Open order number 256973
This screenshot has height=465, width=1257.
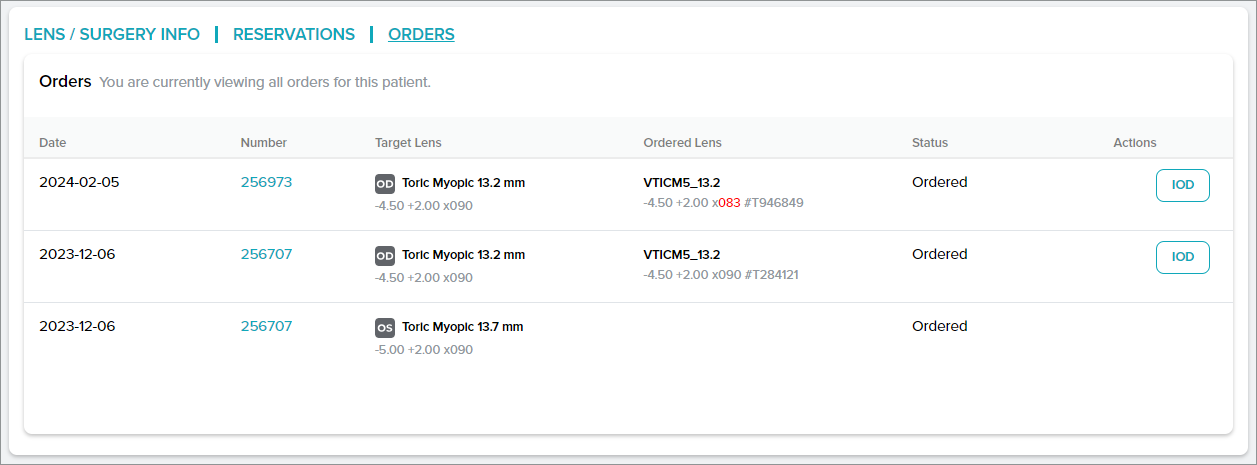tap(266, 182)
